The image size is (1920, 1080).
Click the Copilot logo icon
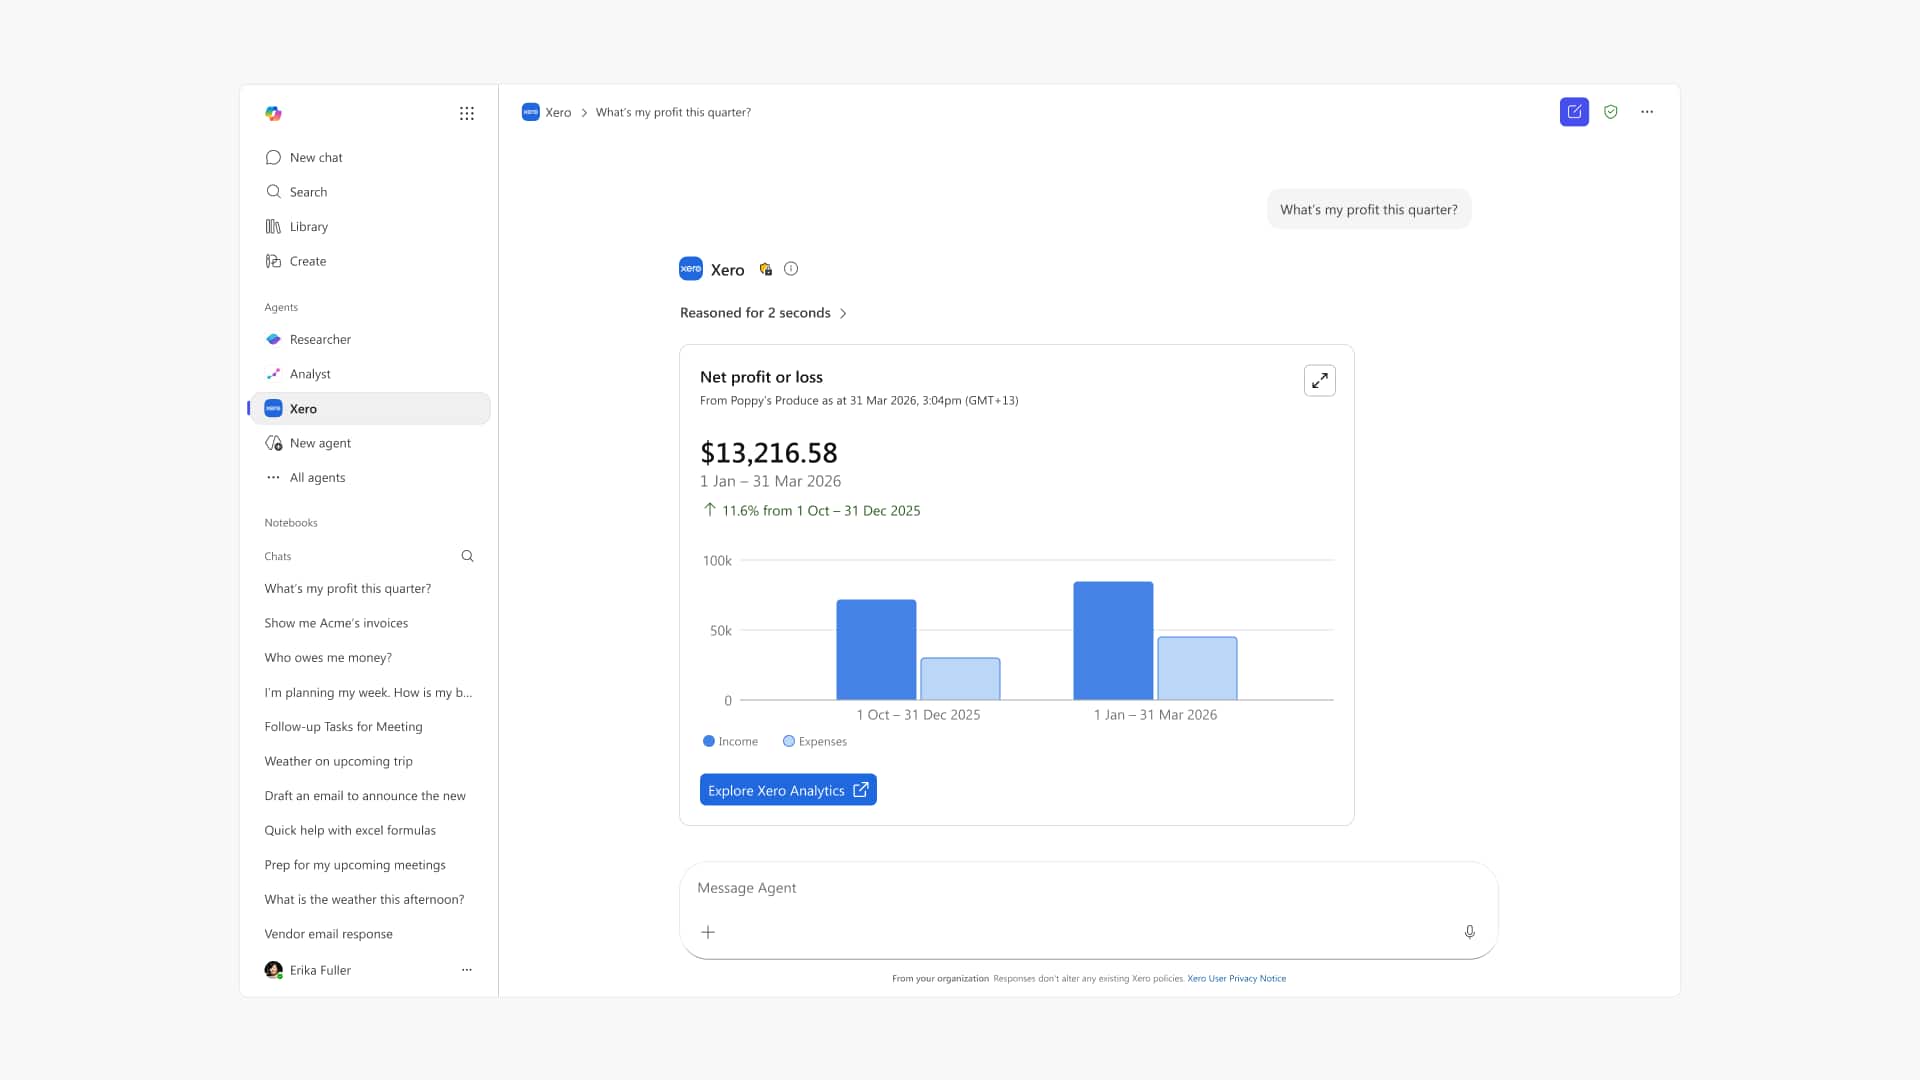(x=273, y=113)
